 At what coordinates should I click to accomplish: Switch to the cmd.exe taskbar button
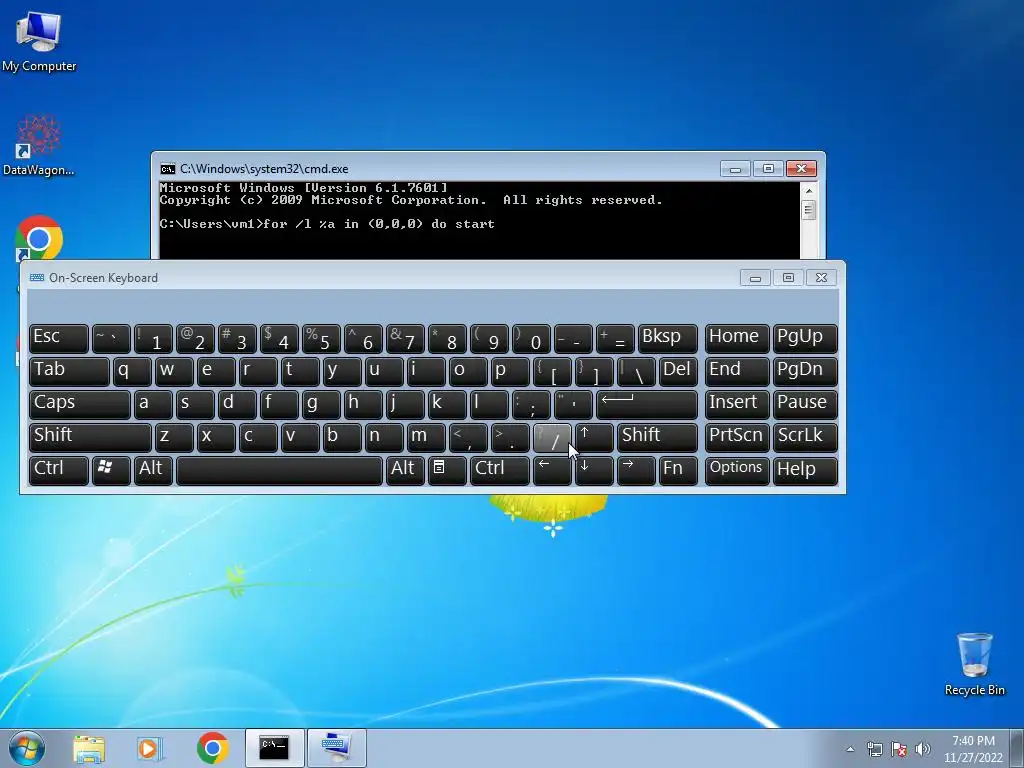point(274,748)
